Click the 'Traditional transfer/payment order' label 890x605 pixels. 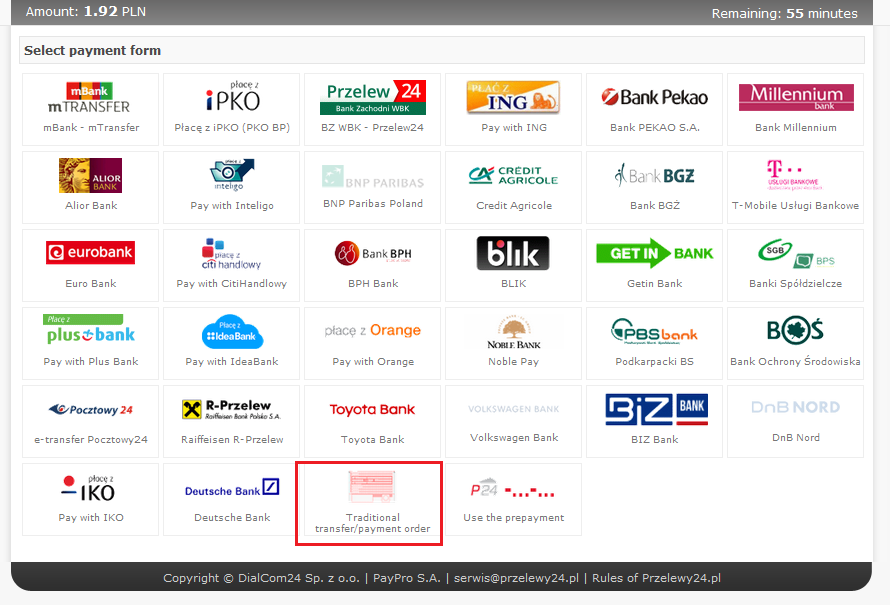click(372, 523)
